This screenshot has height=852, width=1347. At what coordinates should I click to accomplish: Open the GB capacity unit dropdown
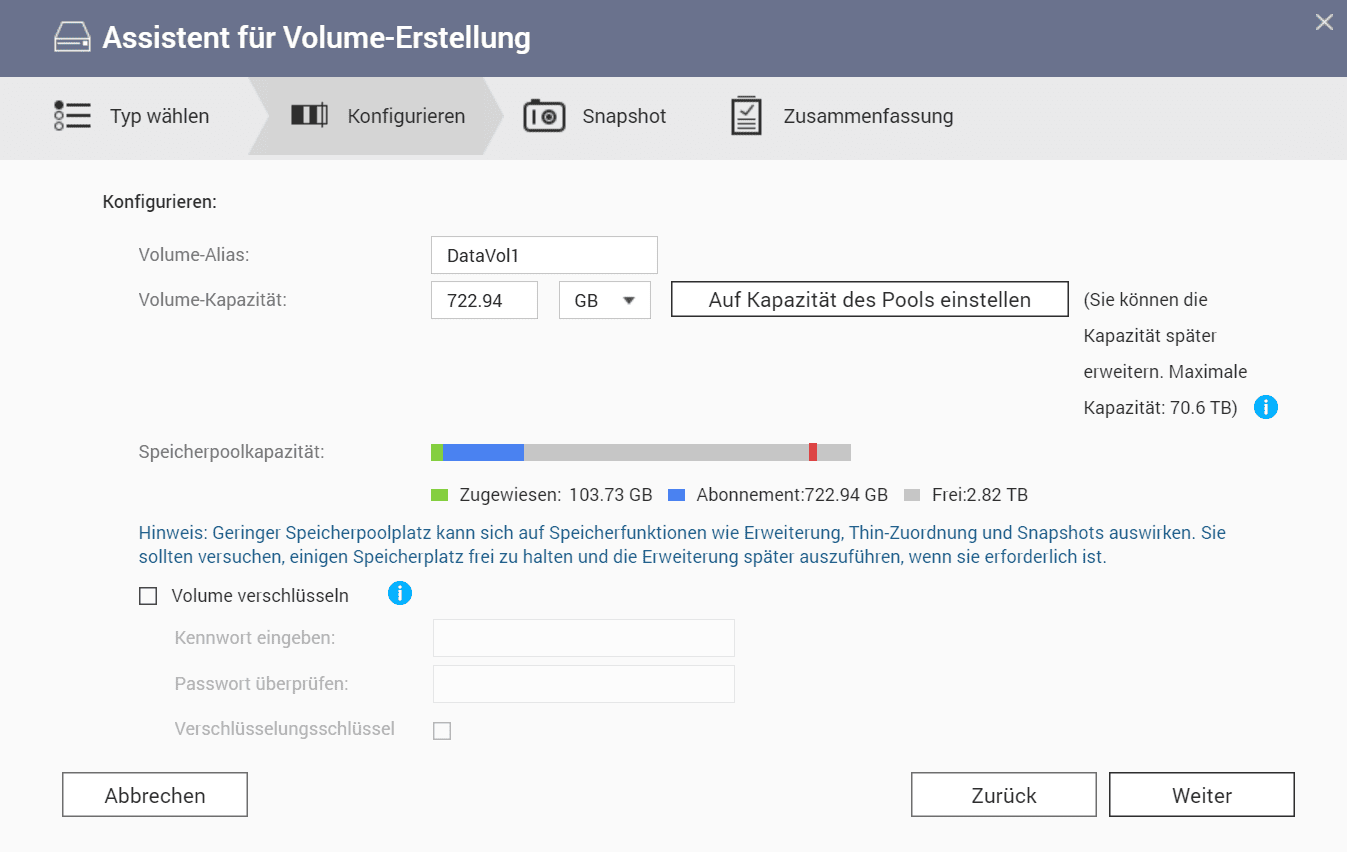coord(605,300)
